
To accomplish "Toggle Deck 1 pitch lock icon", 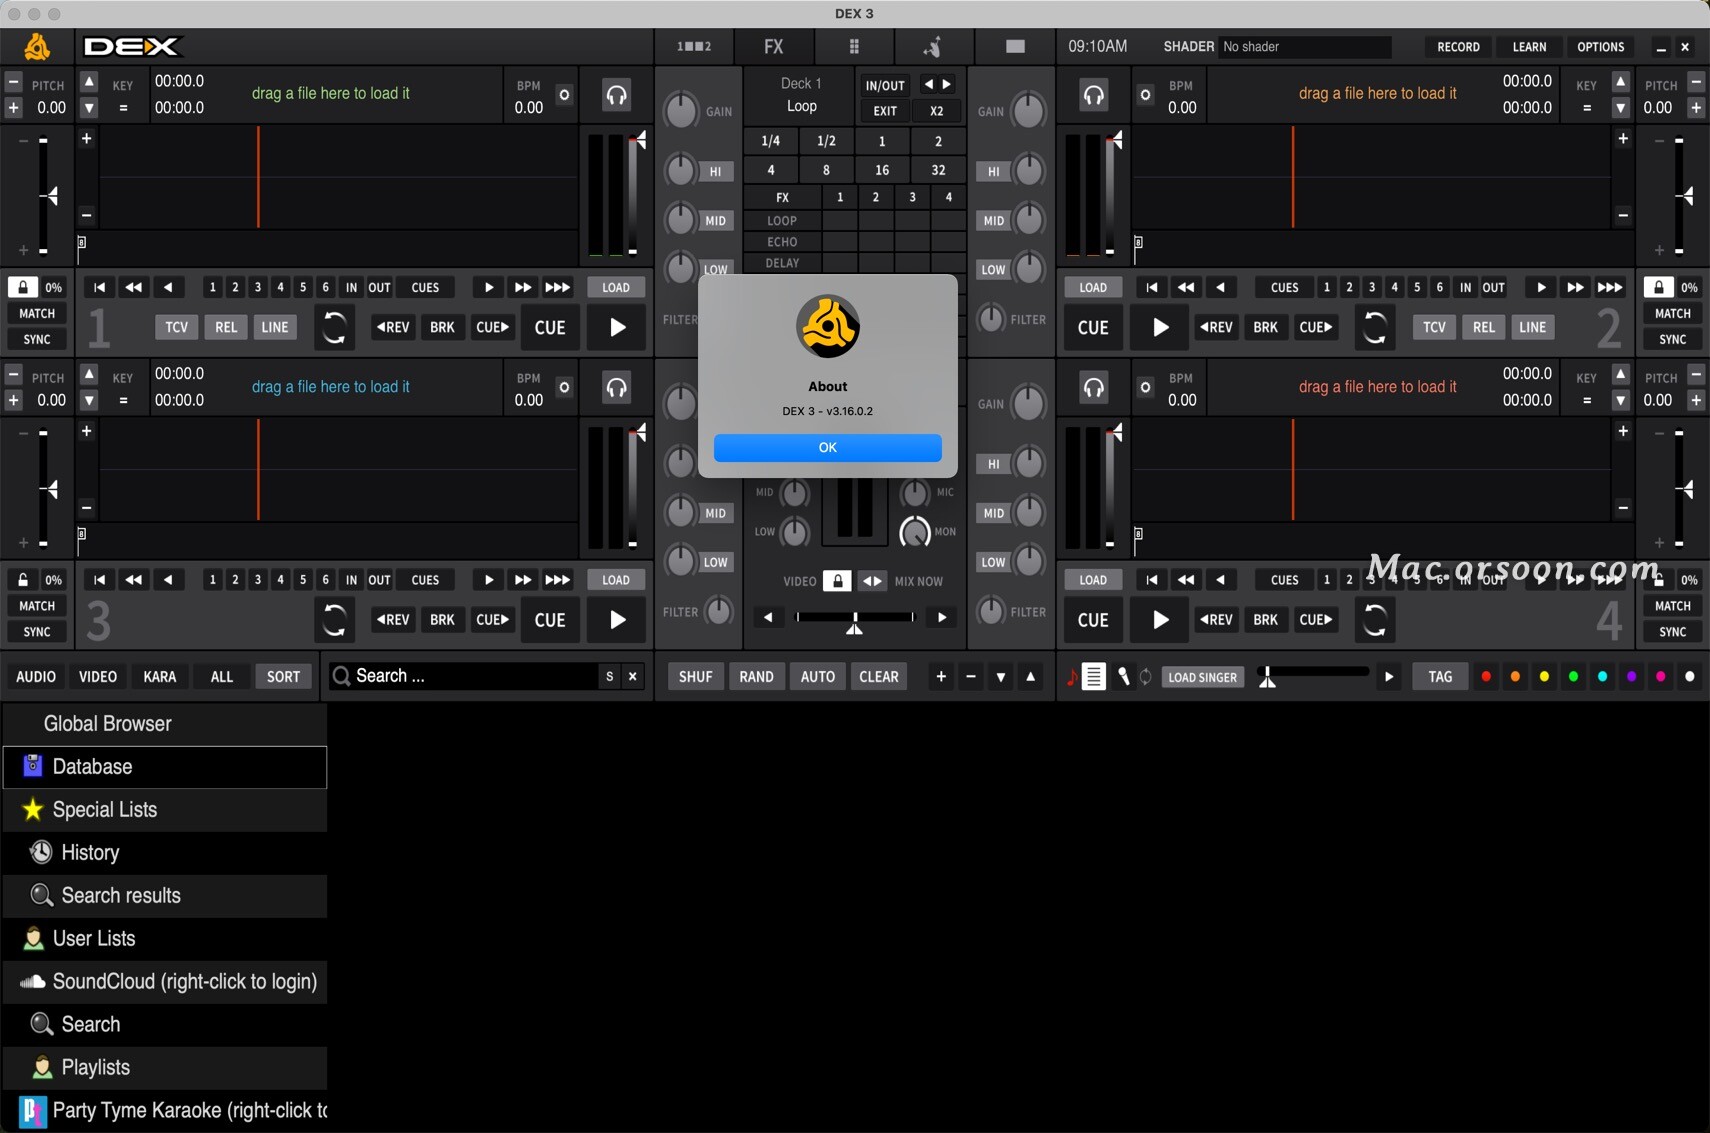I will coord(22,287).
